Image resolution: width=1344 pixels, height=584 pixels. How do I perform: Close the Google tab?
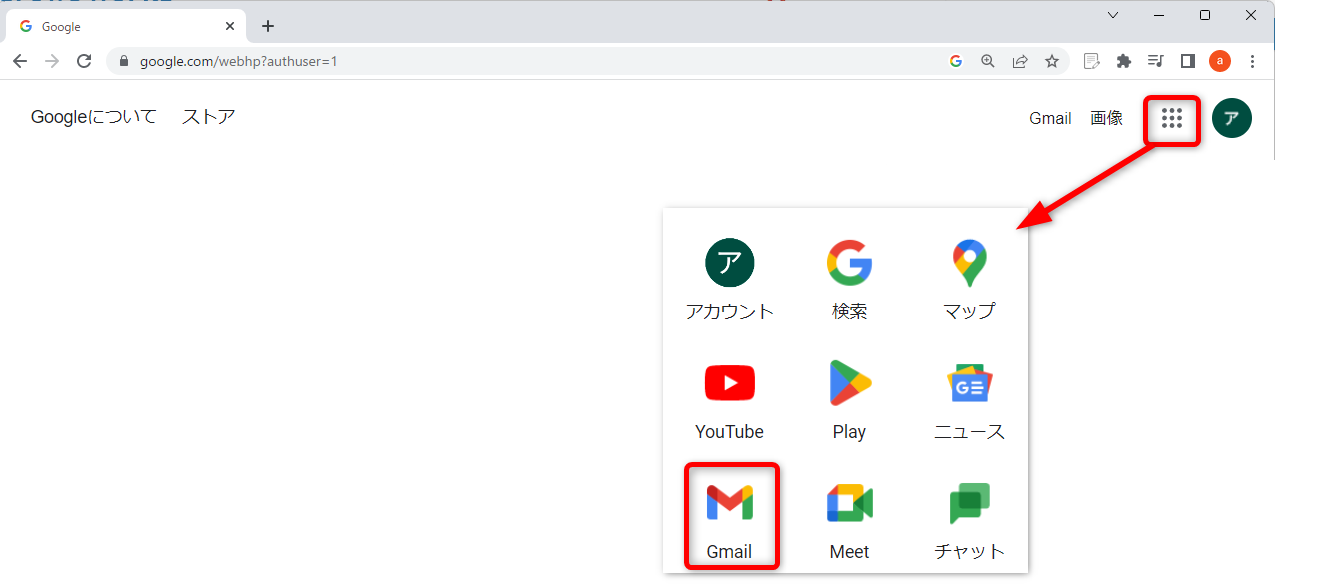point(230,27)
